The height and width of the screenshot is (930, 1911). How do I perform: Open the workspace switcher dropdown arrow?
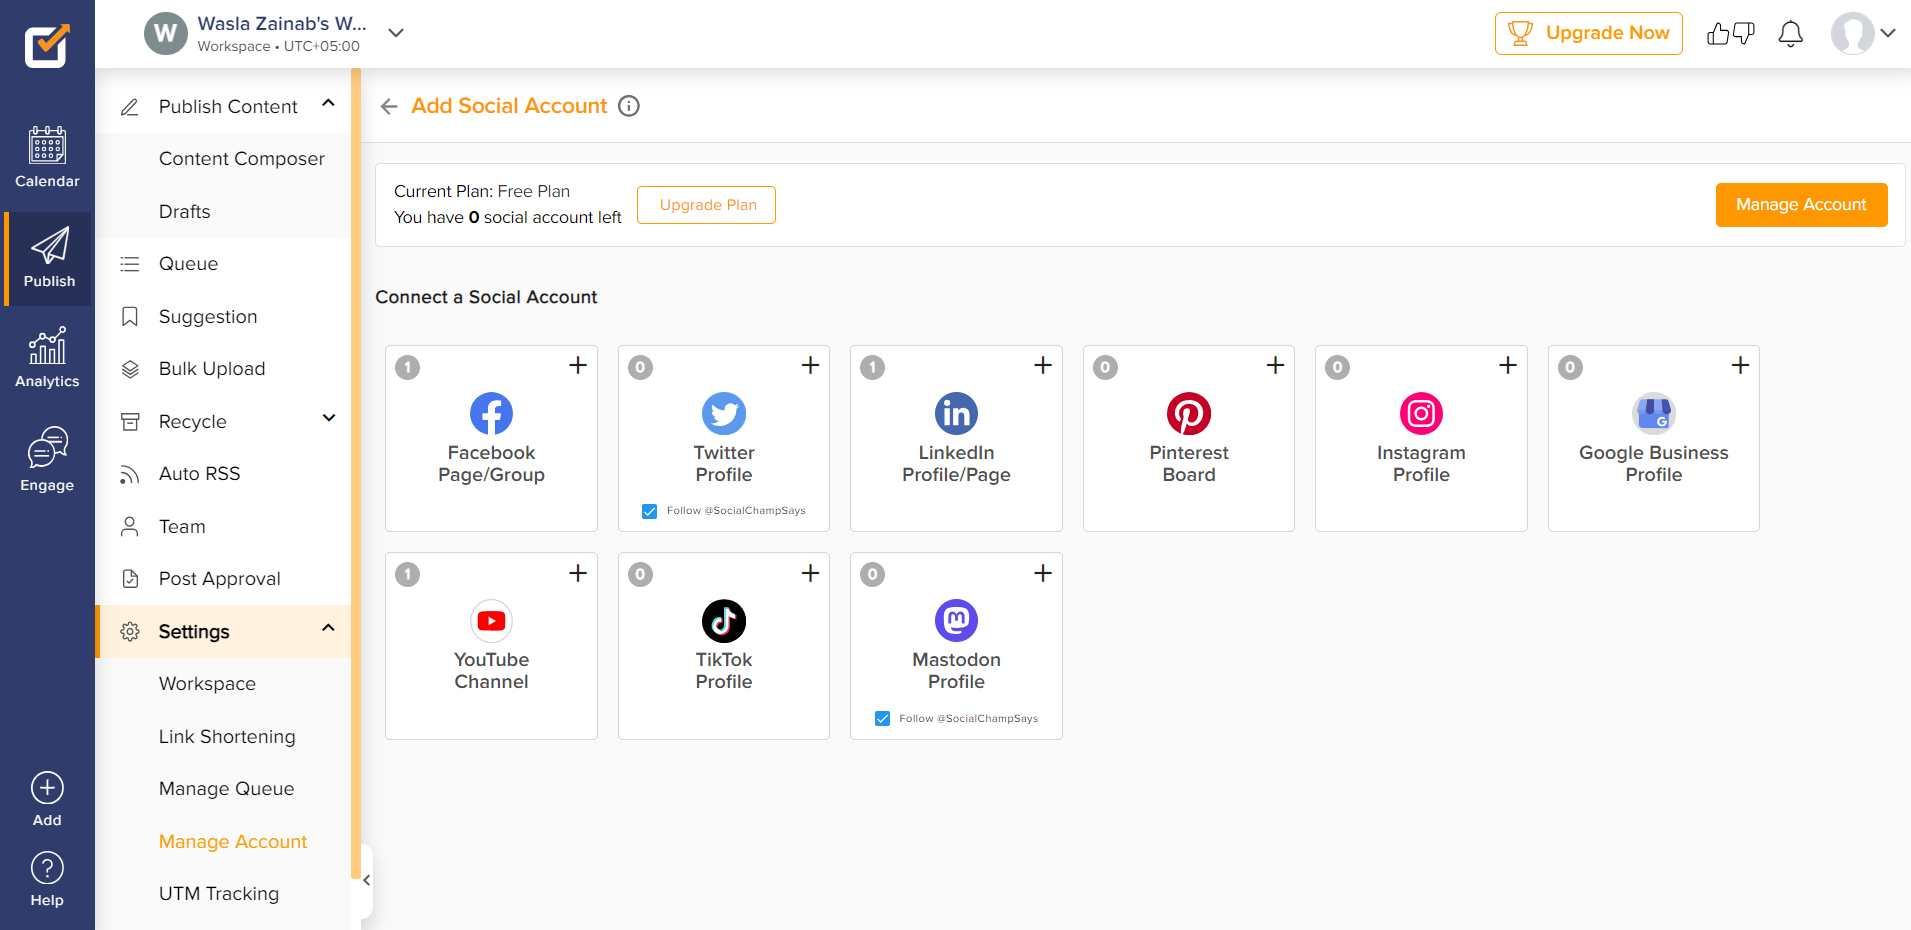point(396,33)
